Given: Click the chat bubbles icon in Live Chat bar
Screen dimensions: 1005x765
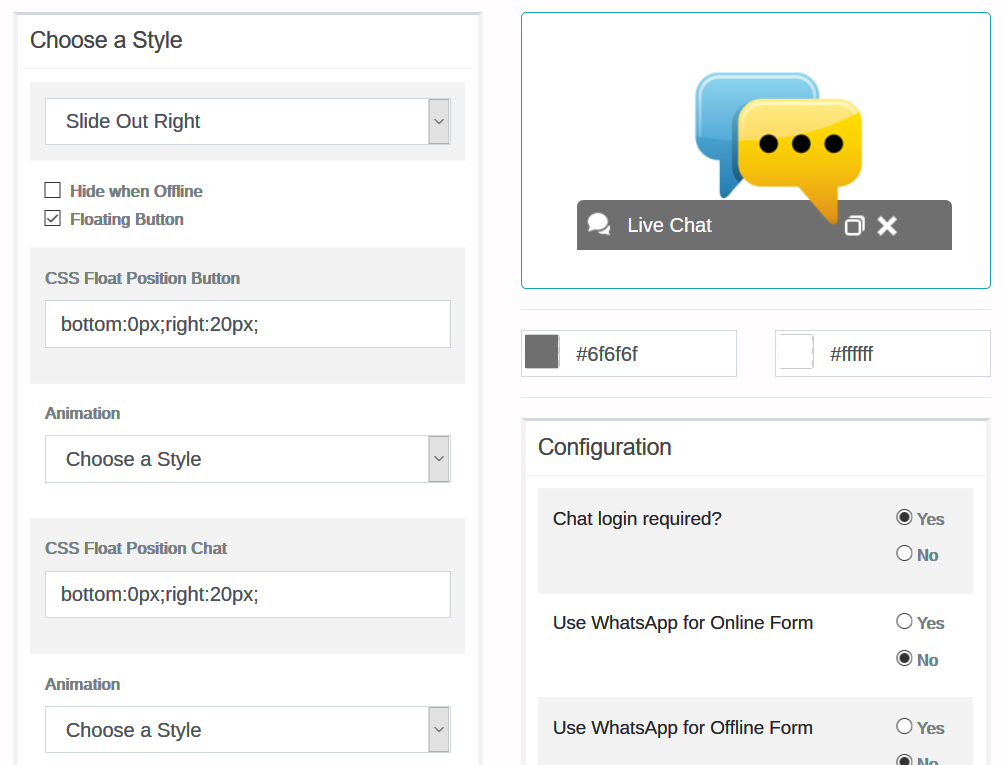Looking at the screenshot, I should tap(599, 225).
